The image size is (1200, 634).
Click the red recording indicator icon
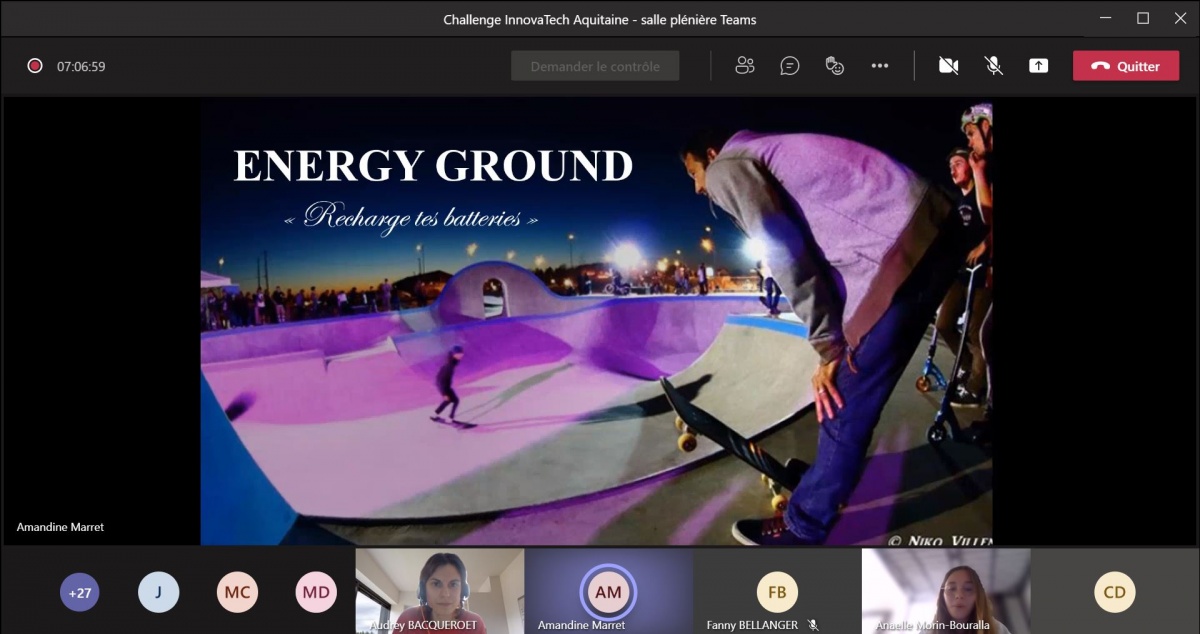pyautogui.click(x=35, y=66)
